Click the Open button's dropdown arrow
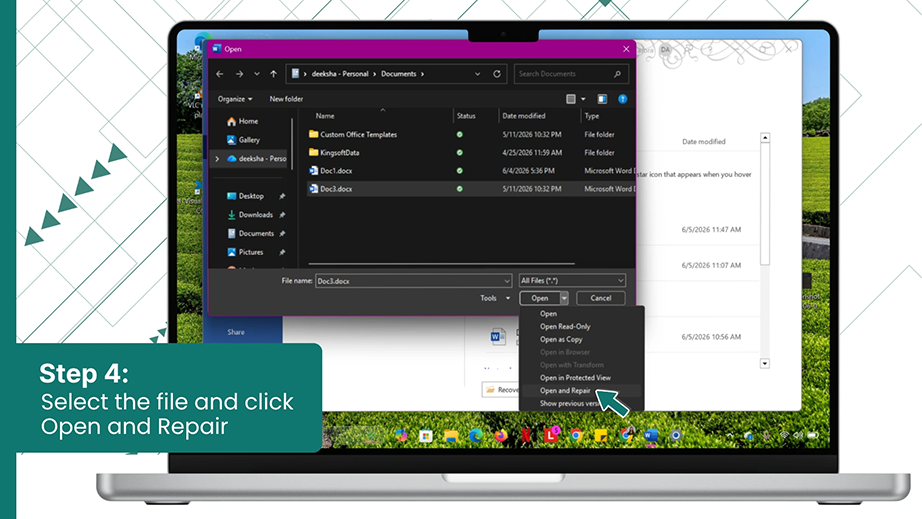Screen dimensions: 922x519 coord(564,299)
